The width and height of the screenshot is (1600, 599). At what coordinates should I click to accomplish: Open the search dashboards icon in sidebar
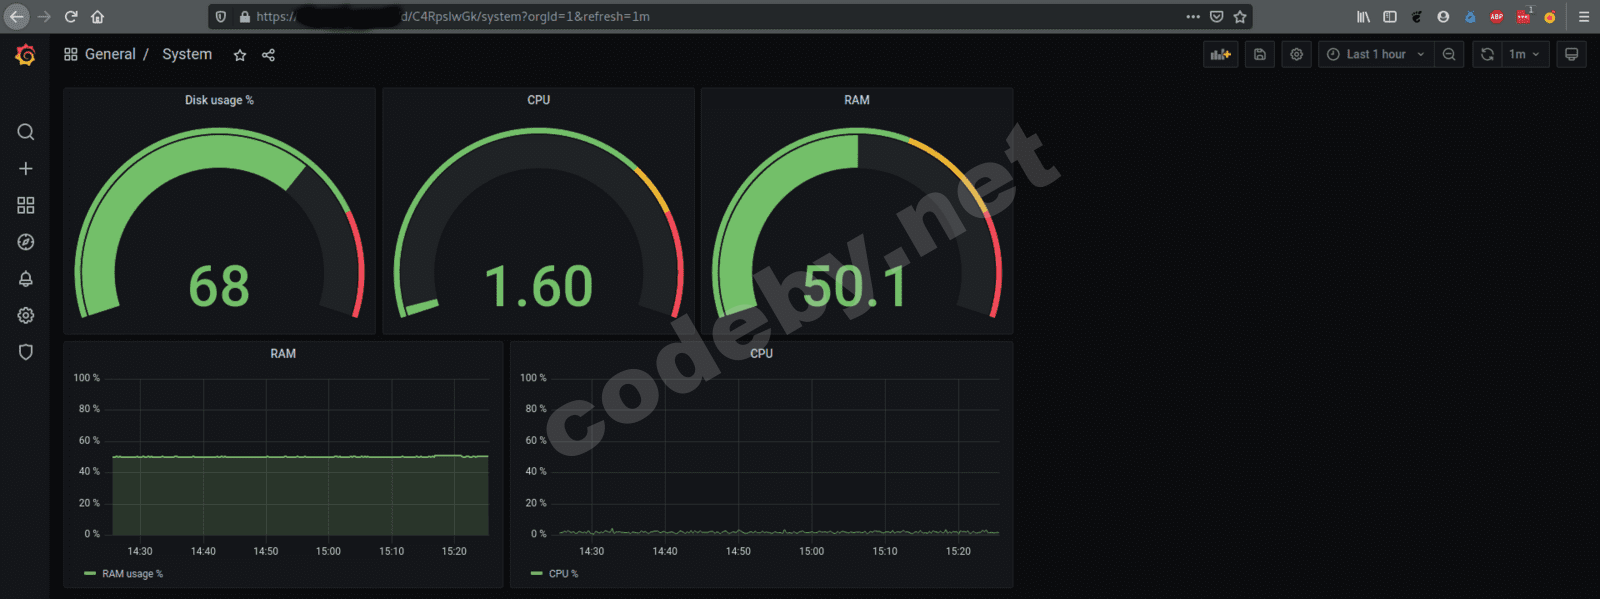click(x=26, y=132)
